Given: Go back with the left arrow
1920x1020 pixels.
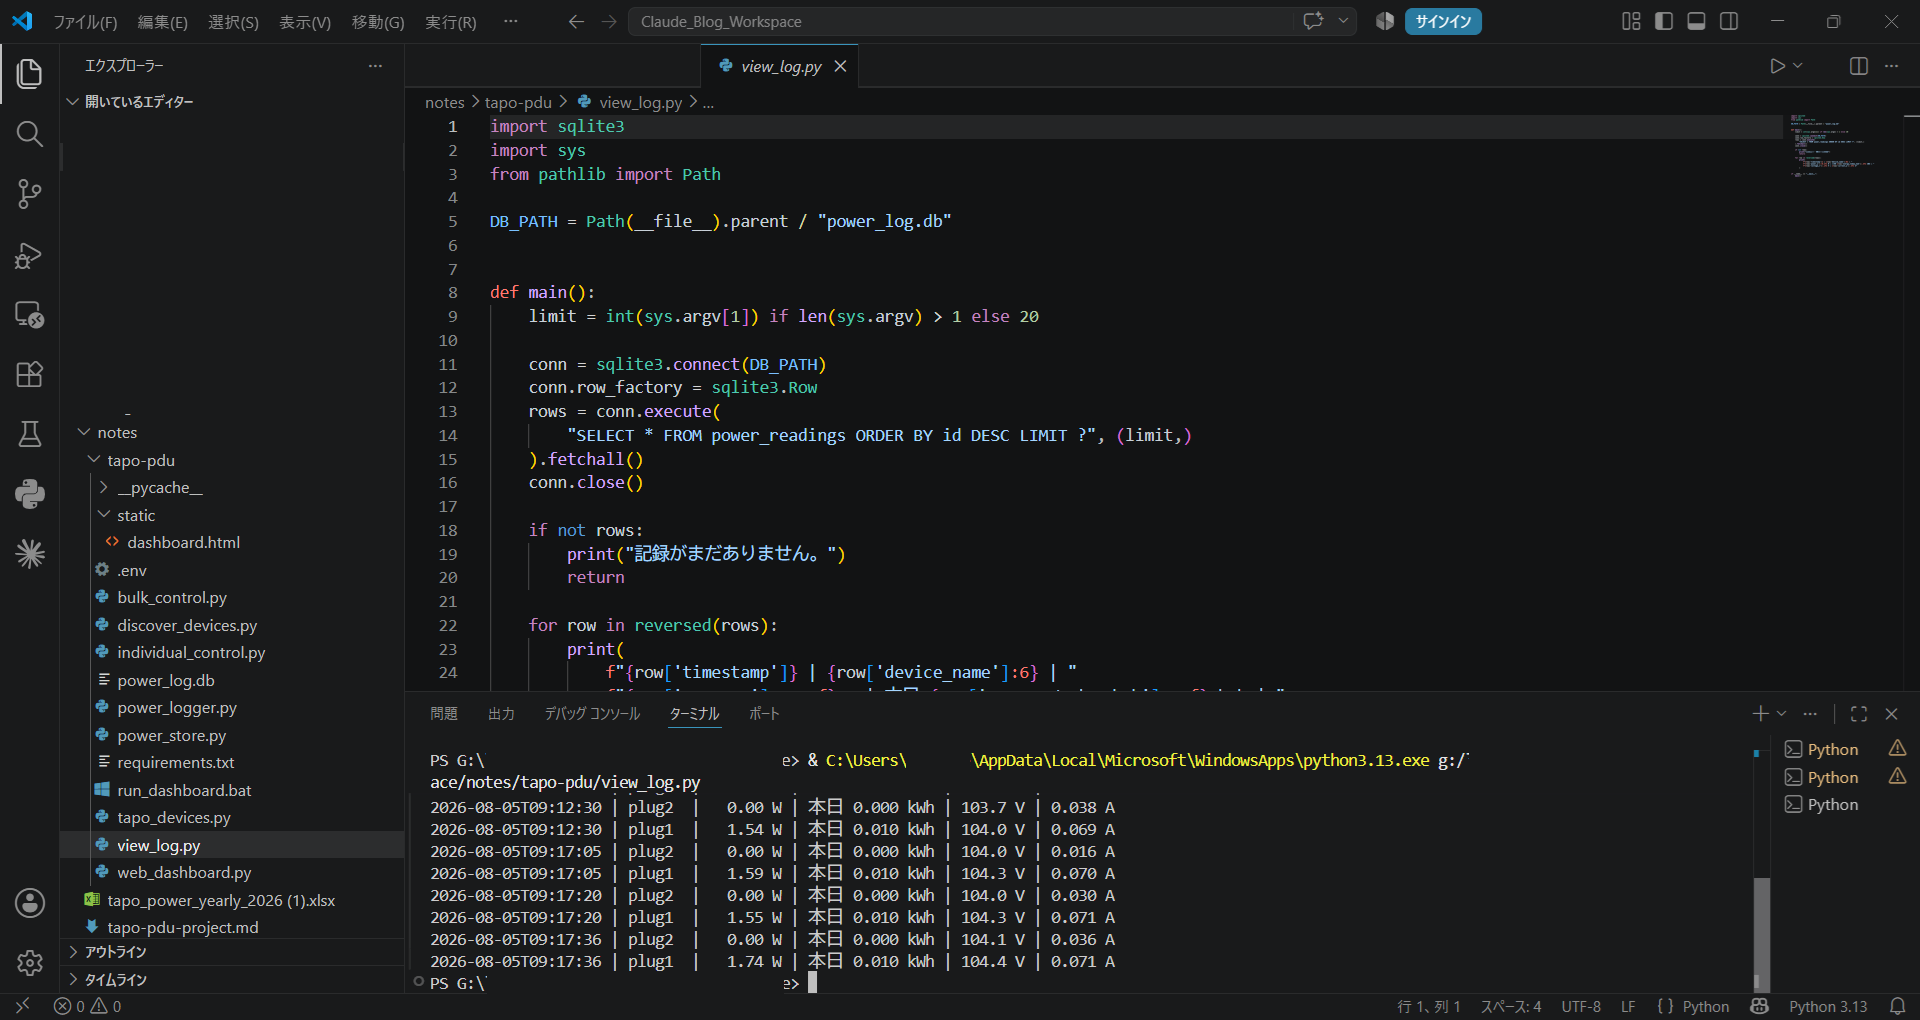Looking at the screenshot, I should pyautogui.click(x=576, y=21).
